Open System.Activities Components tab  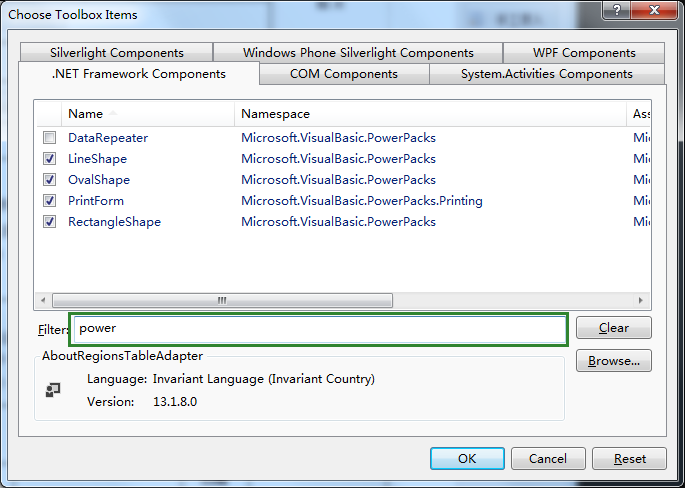click(x=547, y=73)
